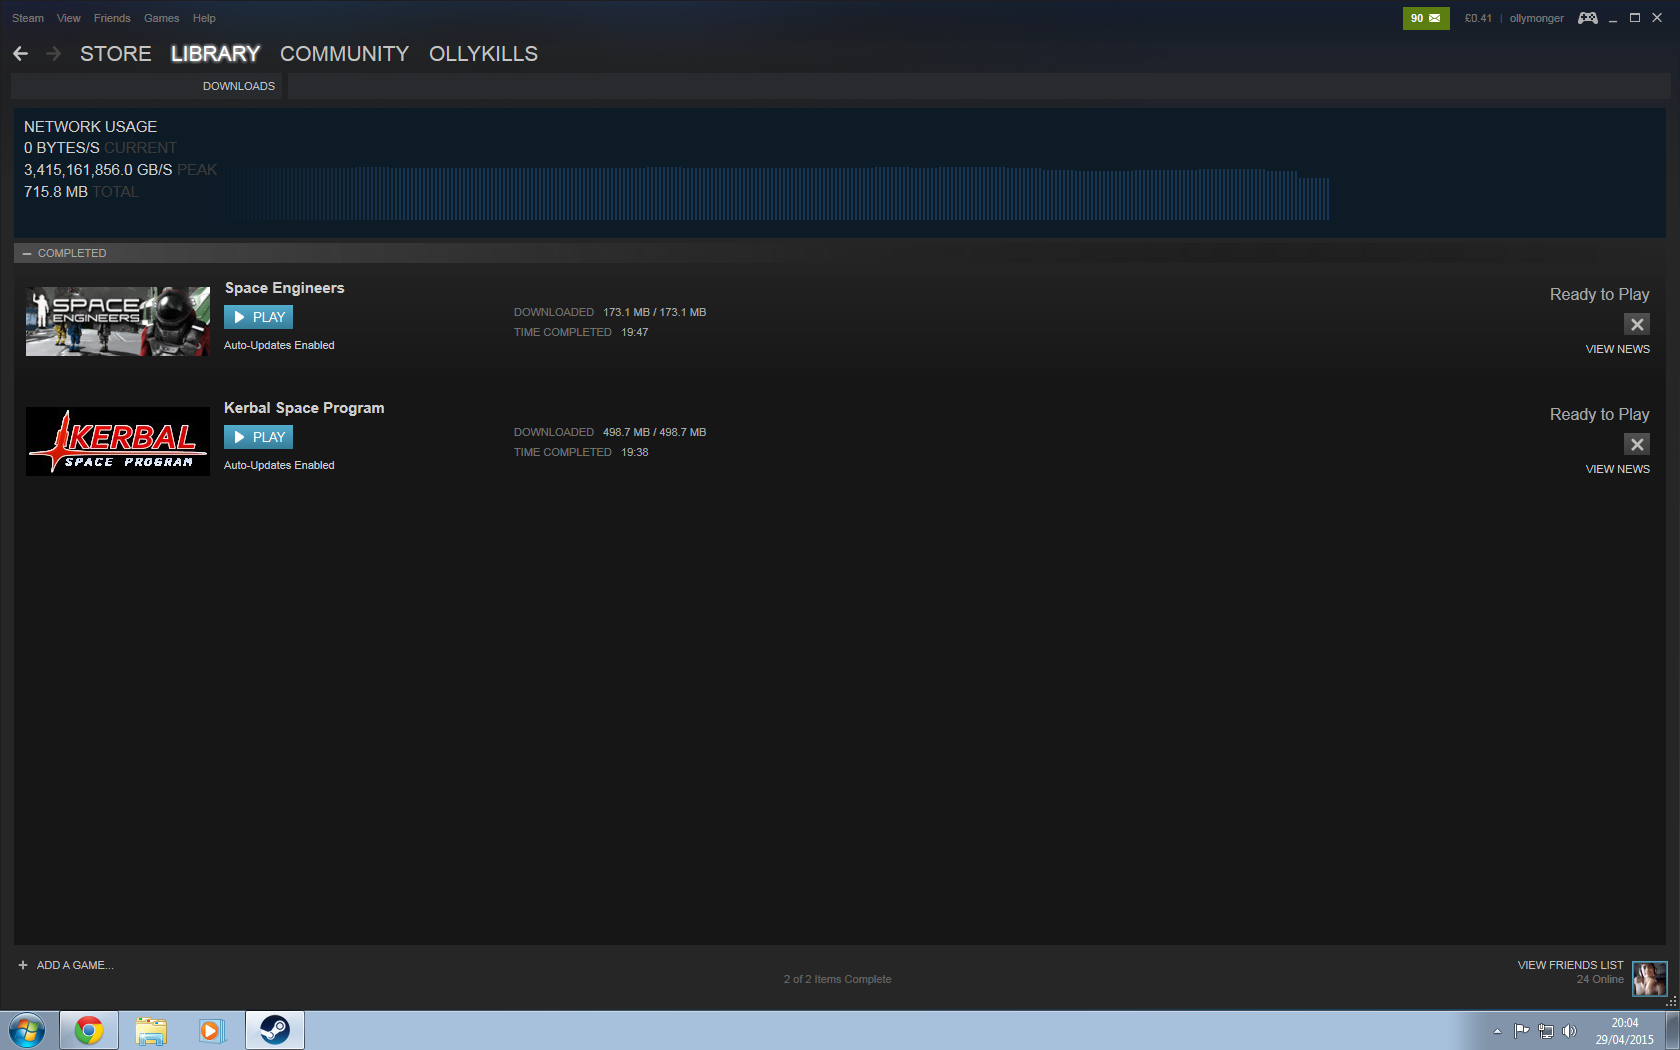Switch to the Library tab
This screenshot has width=1680, height=1050.
pos(215,54)
